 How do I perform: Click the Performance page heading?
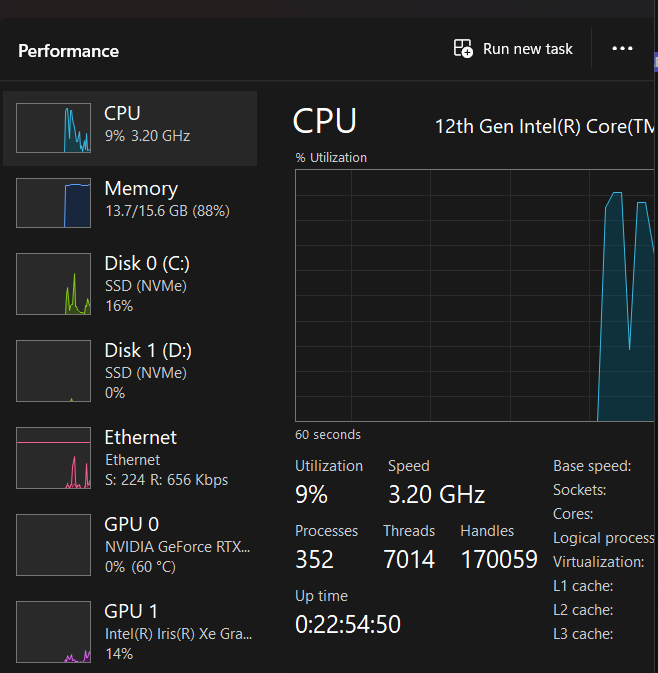tap(68, 51)
